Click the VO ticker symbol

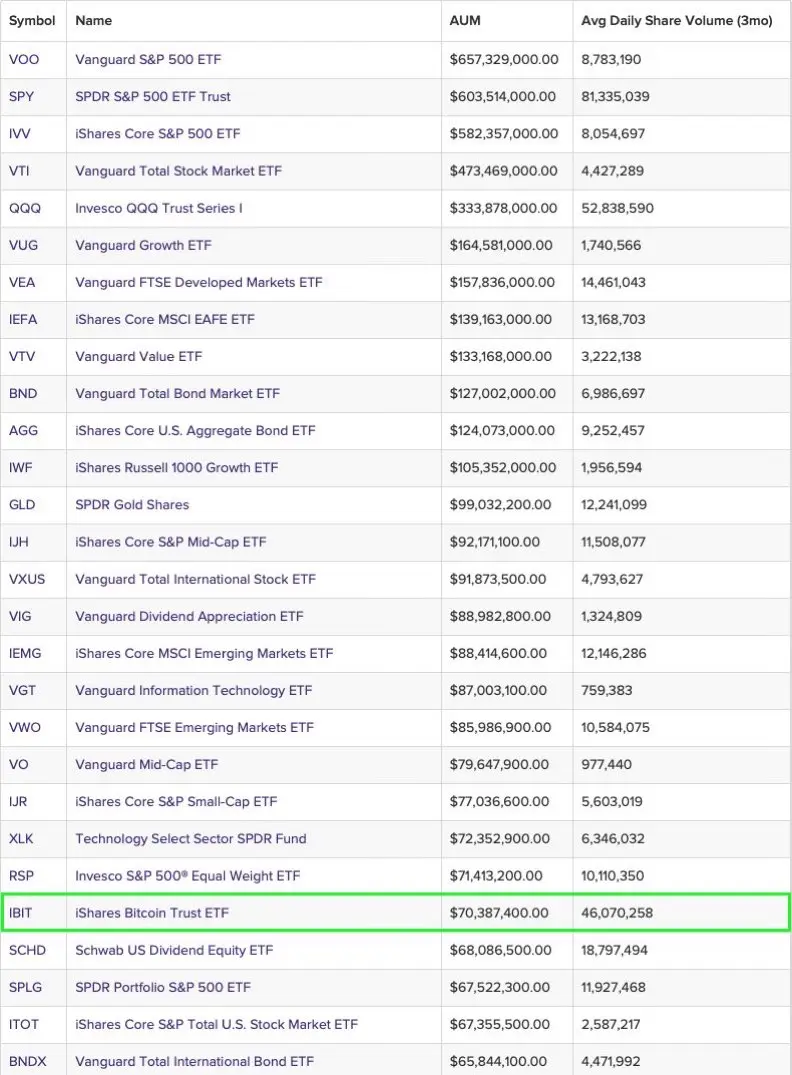tap(19, 764)
